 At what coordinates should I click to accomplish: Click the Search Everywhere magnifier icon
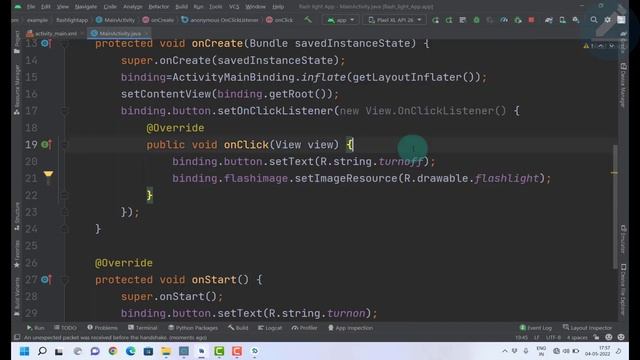pos(593,20)
